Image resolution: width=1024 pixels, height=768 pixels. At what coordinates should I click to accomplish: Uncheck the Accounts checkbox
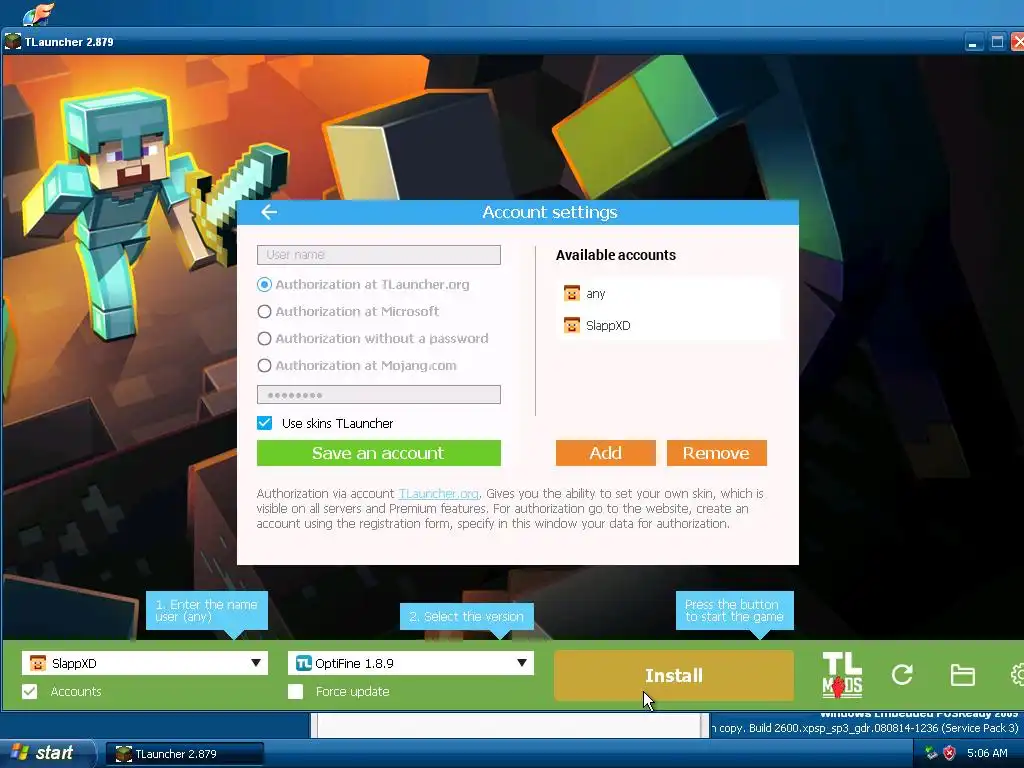[x=29, y=692]
